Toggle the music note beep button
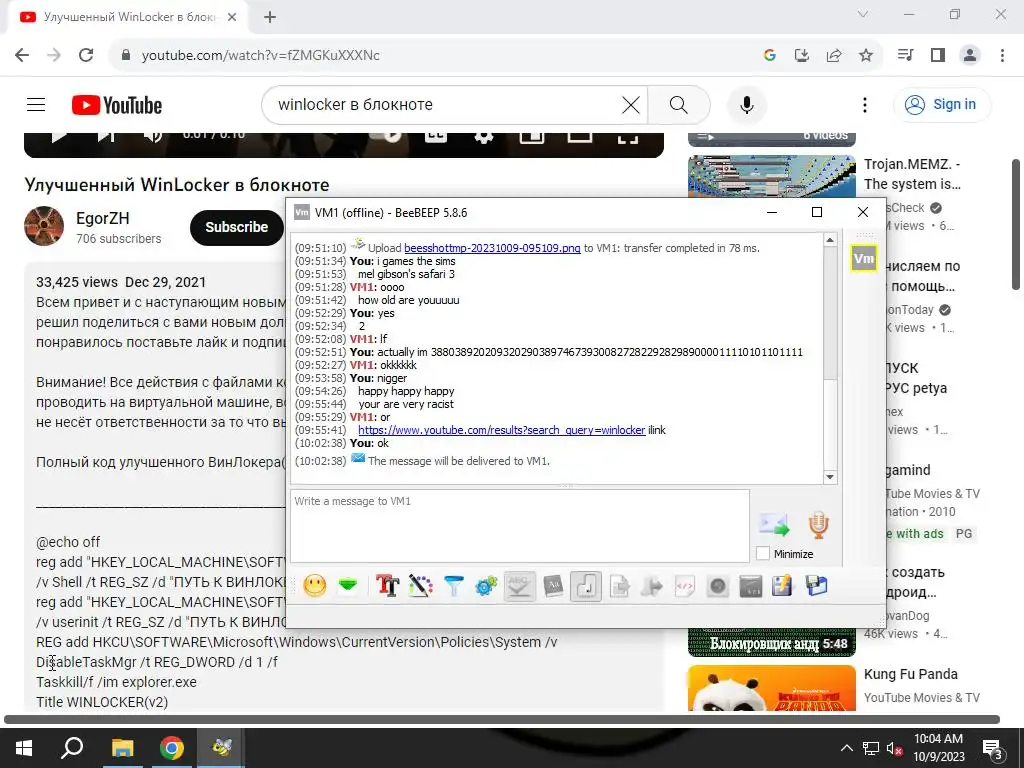The width and height of the screenshot is (1024, 768). [586, 586]
